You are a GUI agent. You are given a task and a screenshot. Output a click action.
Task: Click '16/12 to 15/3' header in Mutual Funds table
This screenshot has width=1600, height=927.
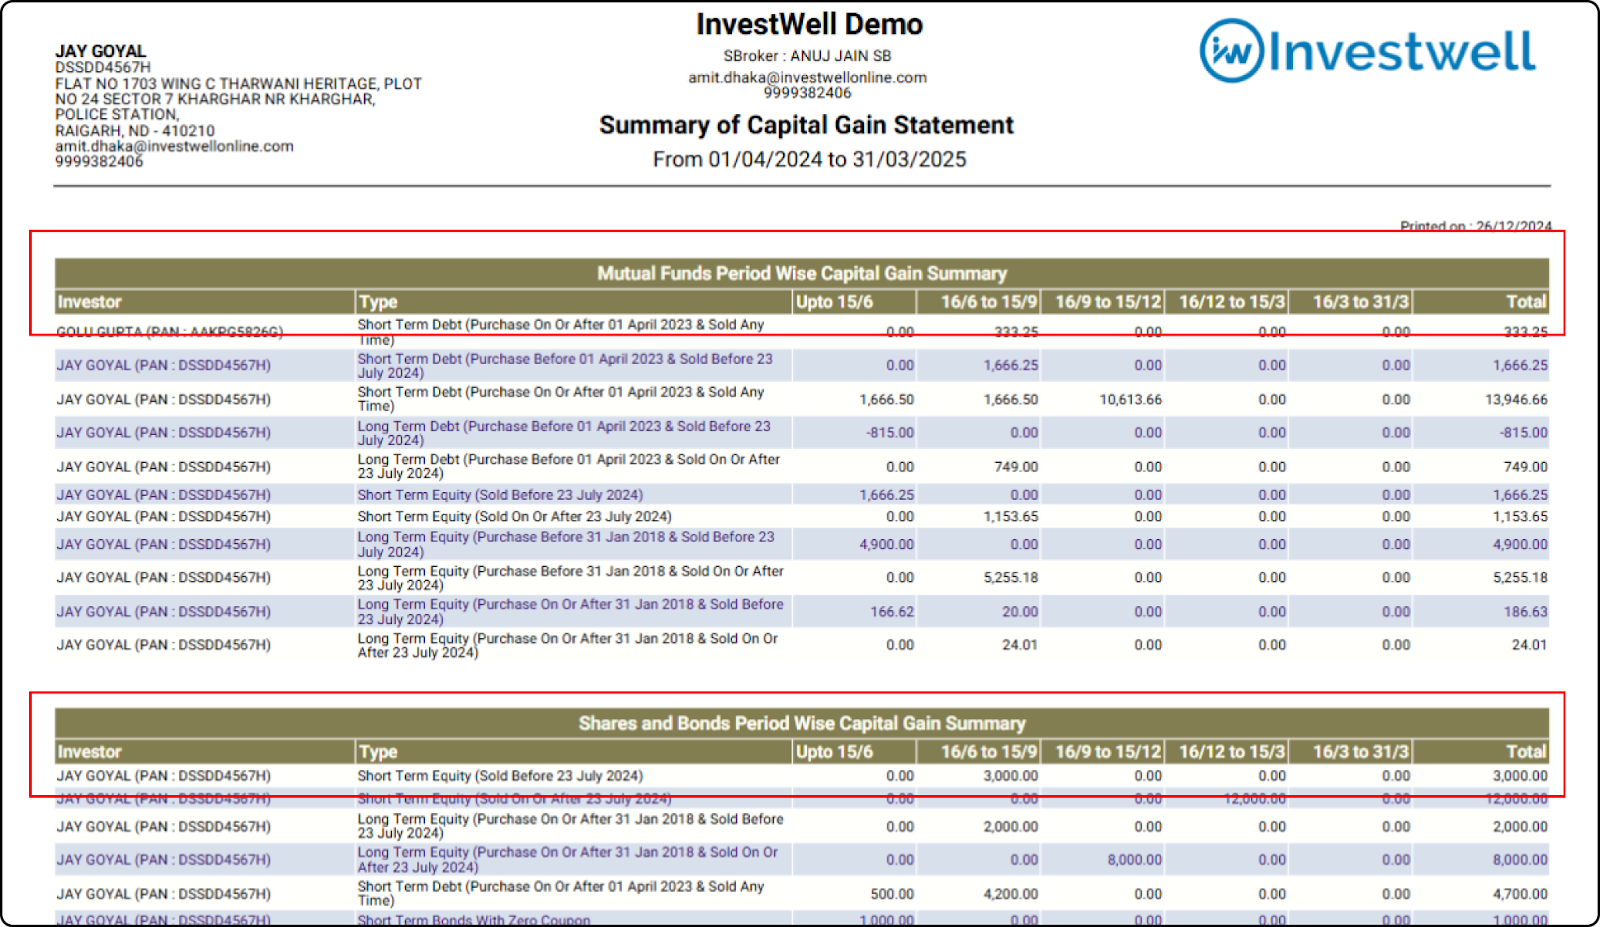[x=1227, y=302]
